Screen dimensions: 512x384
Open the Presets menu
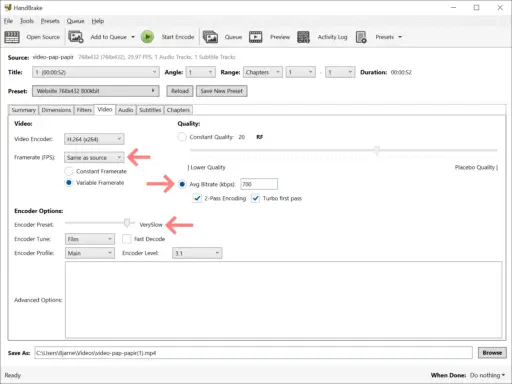tap(50, 21)
